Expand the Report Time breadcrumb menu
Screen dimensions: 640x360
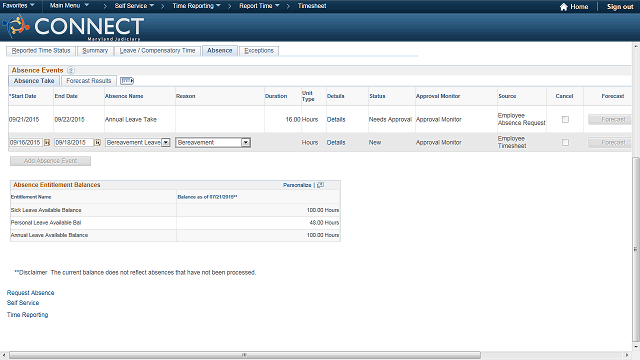click(259, 6)
